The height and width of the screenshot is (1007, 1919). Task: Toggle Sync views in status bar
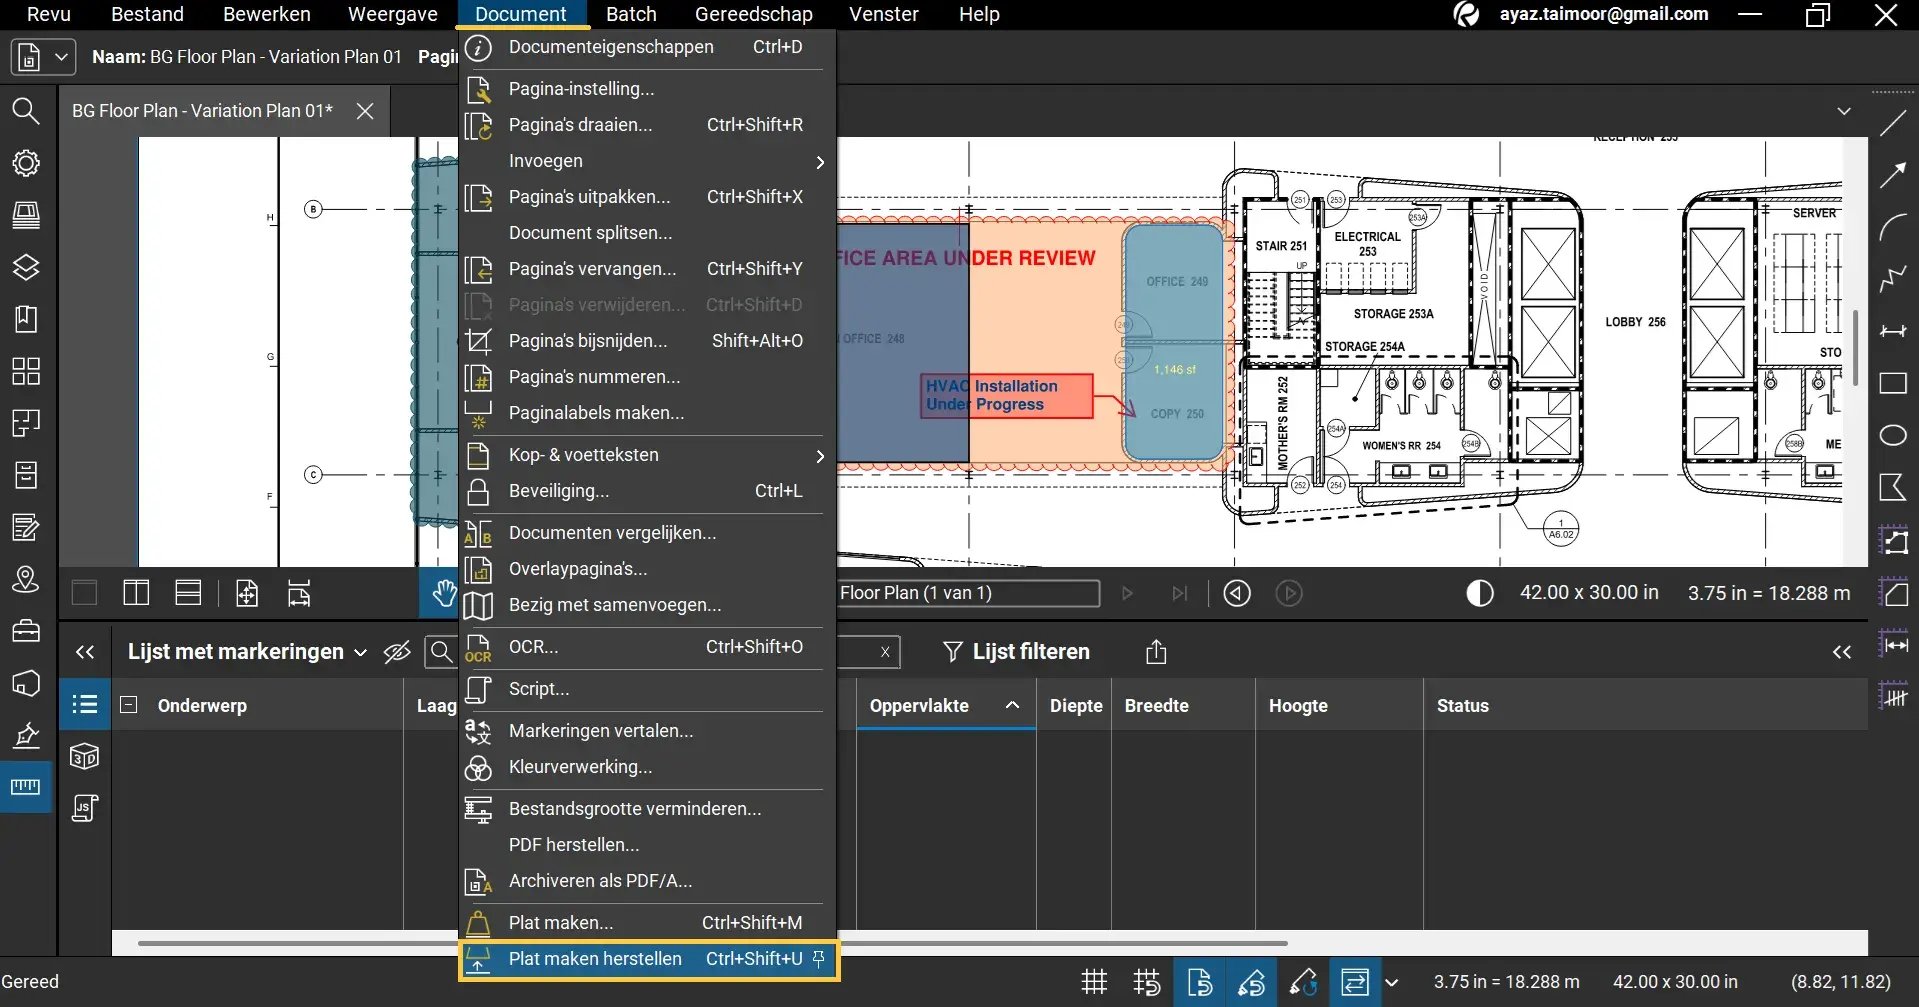pos(1355,982)
